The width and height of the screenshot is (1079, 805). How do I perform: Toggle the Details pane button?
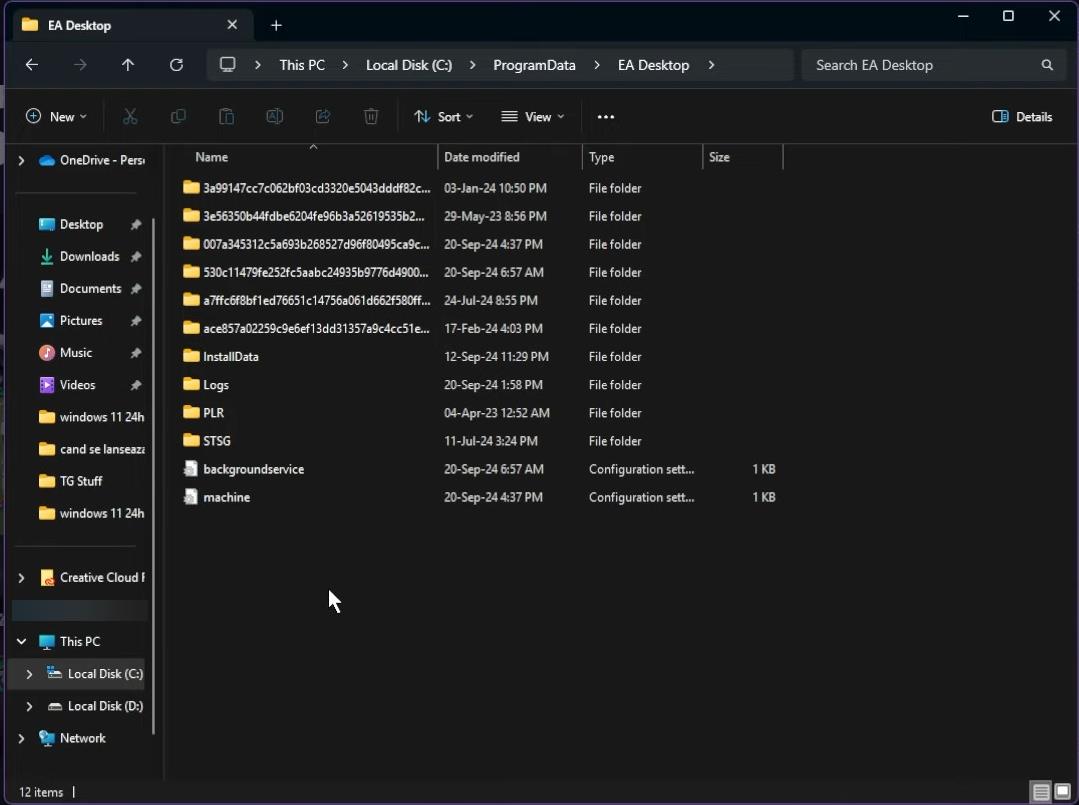(x=1022, y=117)
